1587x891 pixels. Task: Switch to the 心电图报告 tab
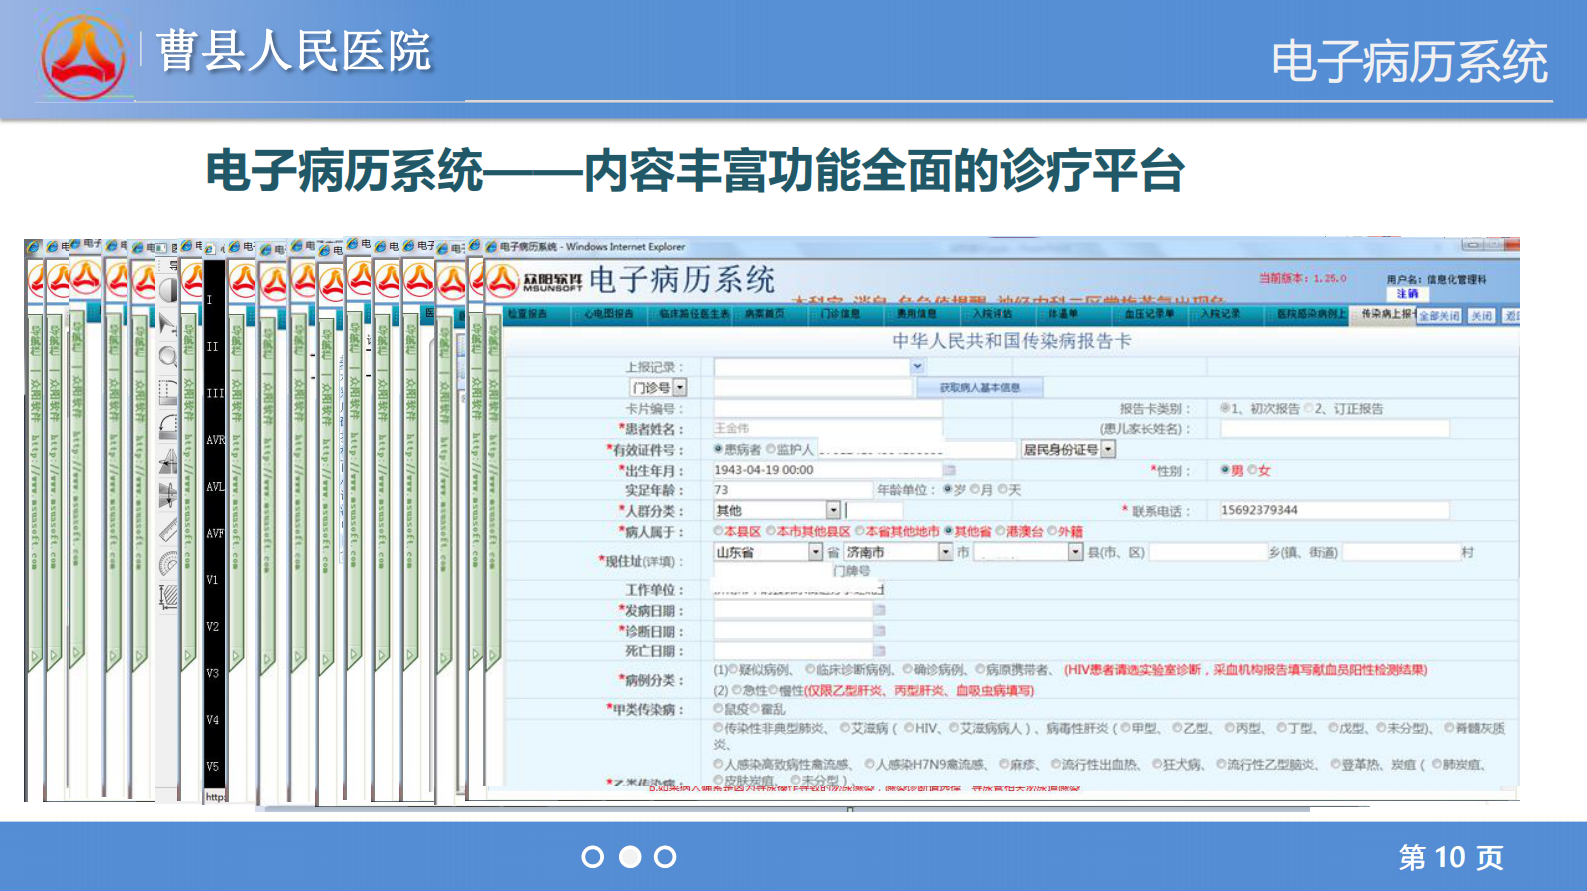pyautogui.click(x=609, y=314)
